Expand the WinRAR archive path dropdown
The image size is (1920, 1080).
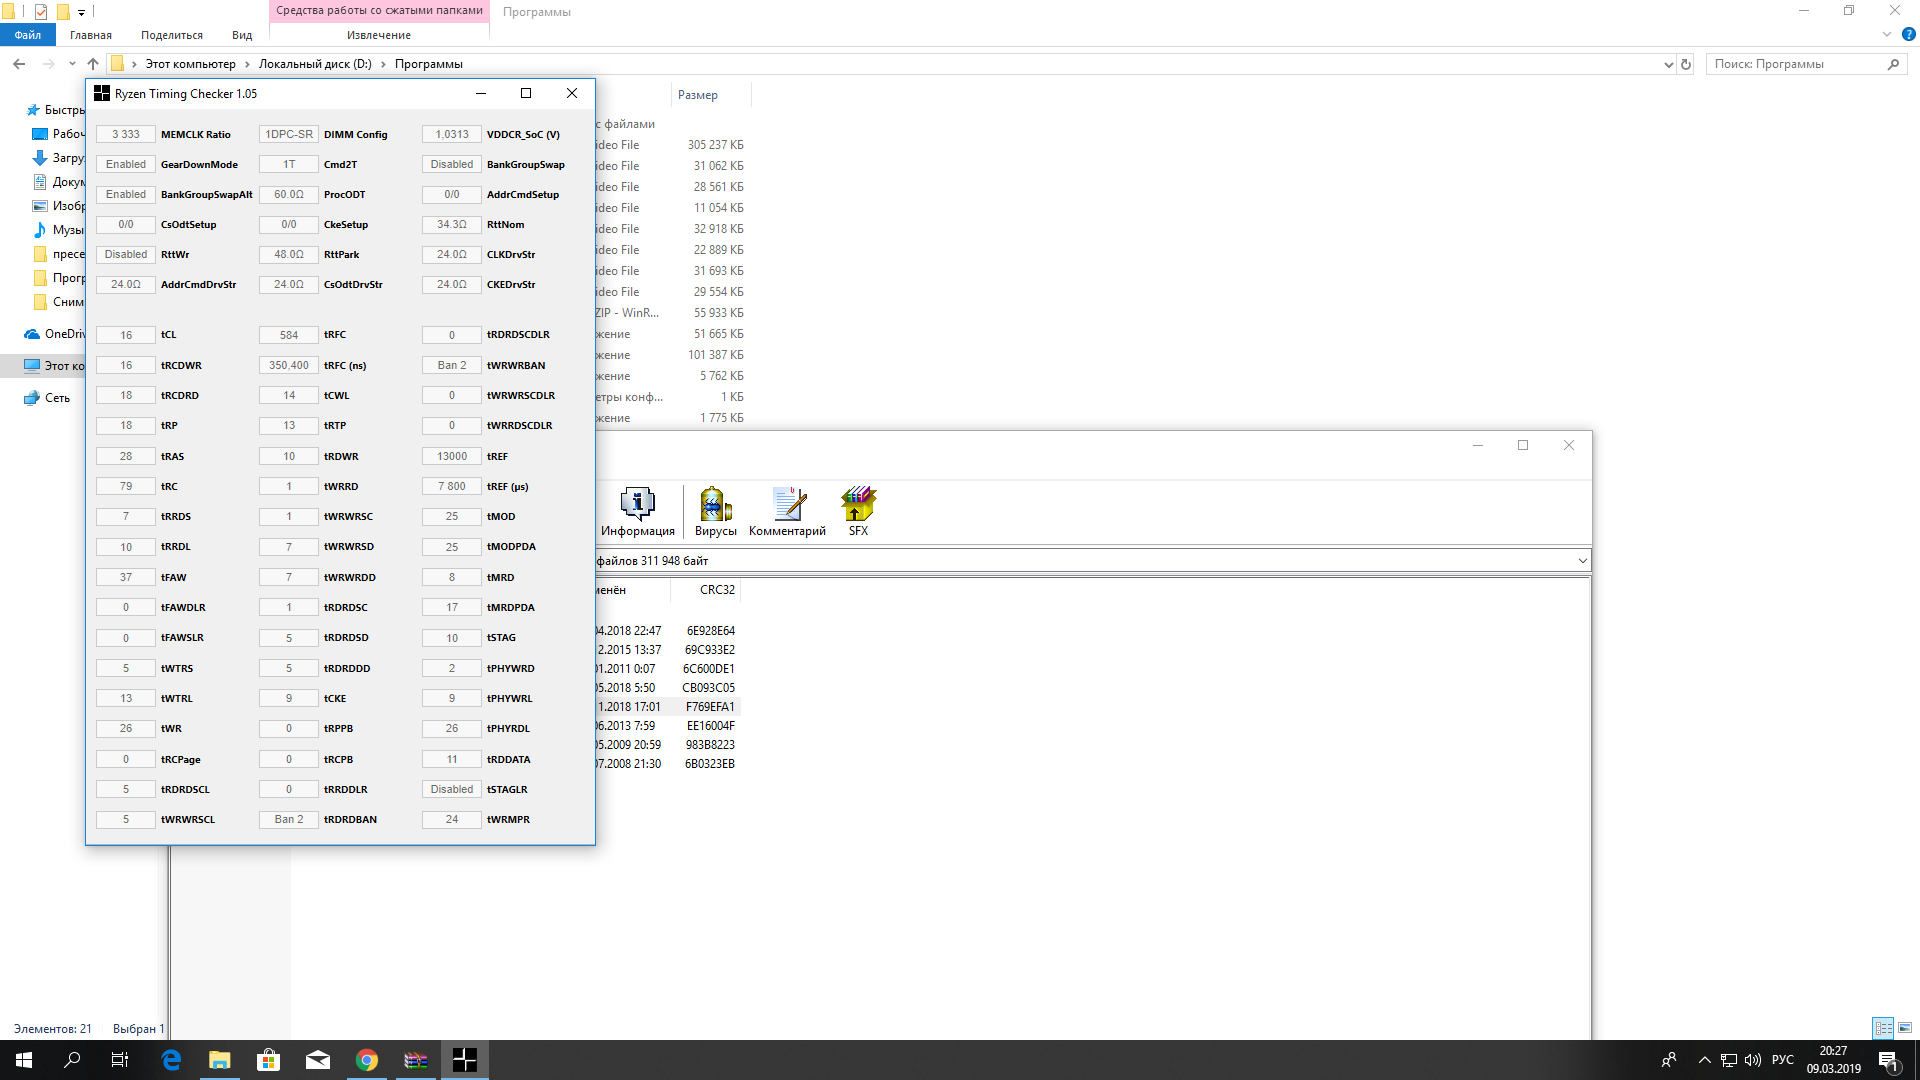[x=1582, y=561]
